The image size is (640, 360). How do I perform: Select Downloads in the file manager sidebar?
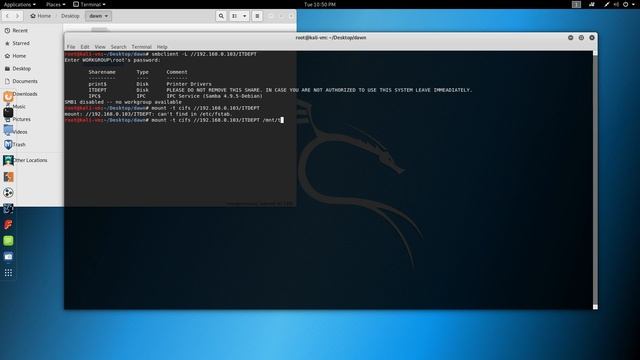click(24, 94)
